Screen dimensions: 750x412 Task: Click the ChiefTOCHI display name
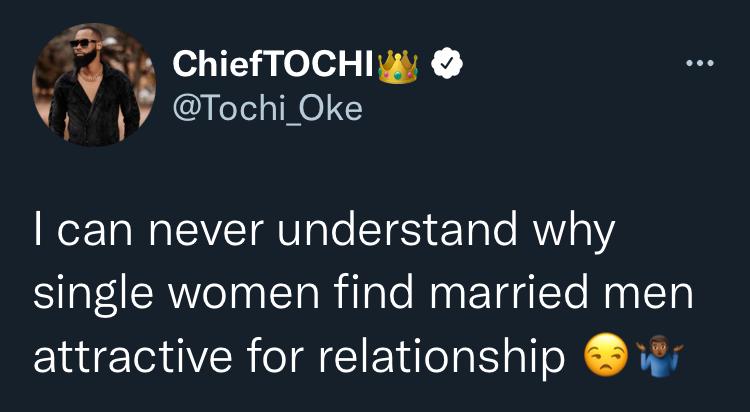click(x=274, y=65)
